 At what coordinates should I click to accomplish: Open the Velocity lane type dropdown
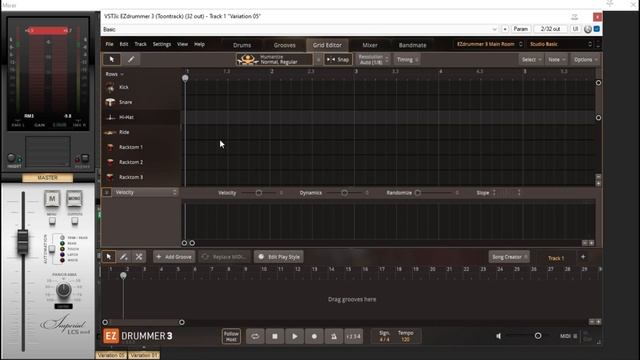146,192
